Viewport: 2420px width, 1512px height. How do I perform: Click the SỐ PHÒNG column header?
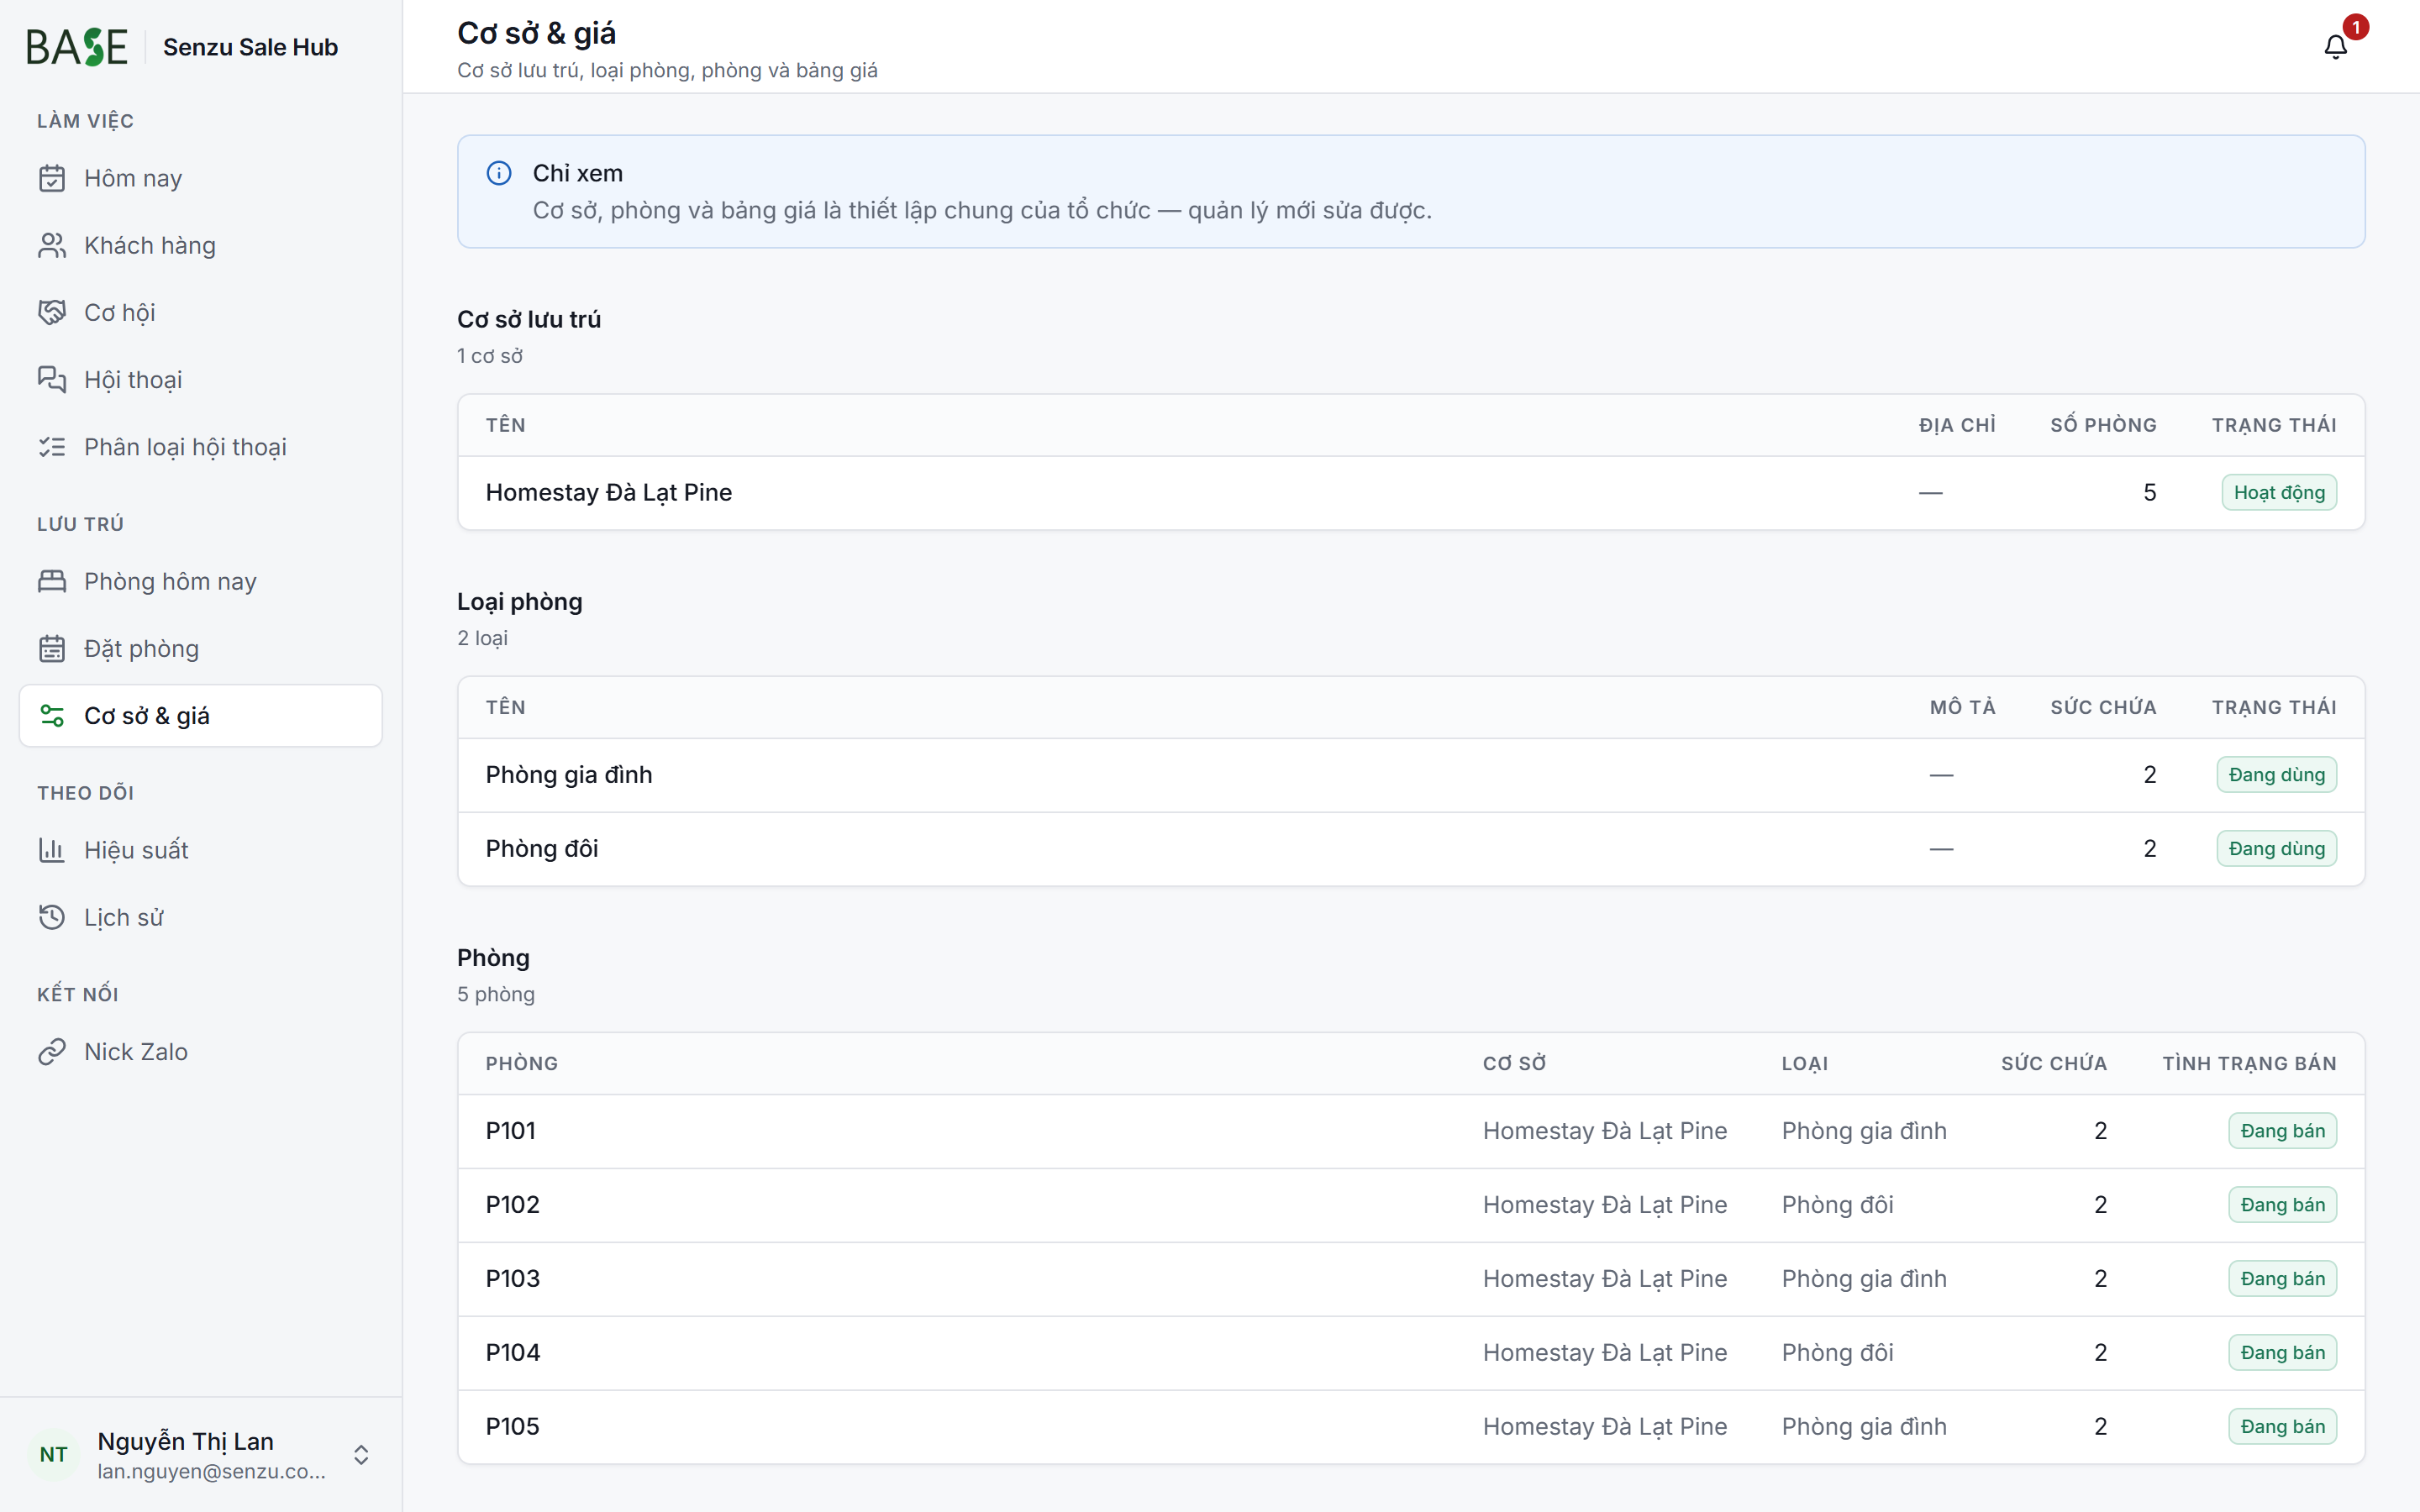point(2103,425)
